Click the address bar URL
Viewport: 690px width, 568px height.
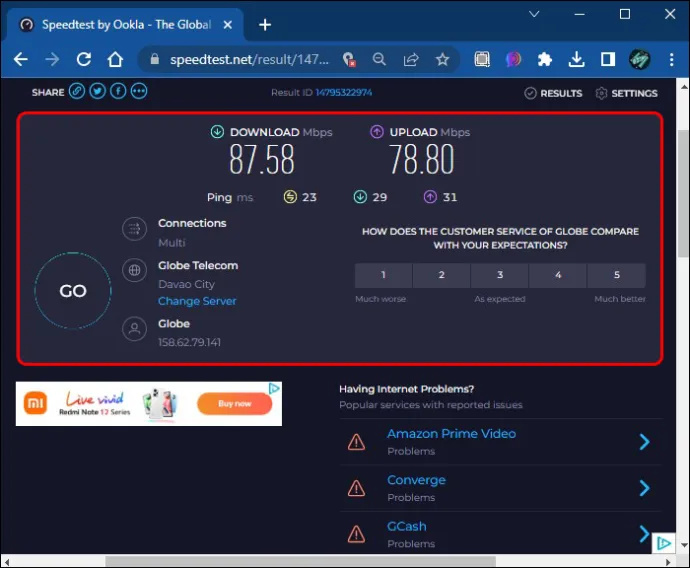[x=249, y=59]
